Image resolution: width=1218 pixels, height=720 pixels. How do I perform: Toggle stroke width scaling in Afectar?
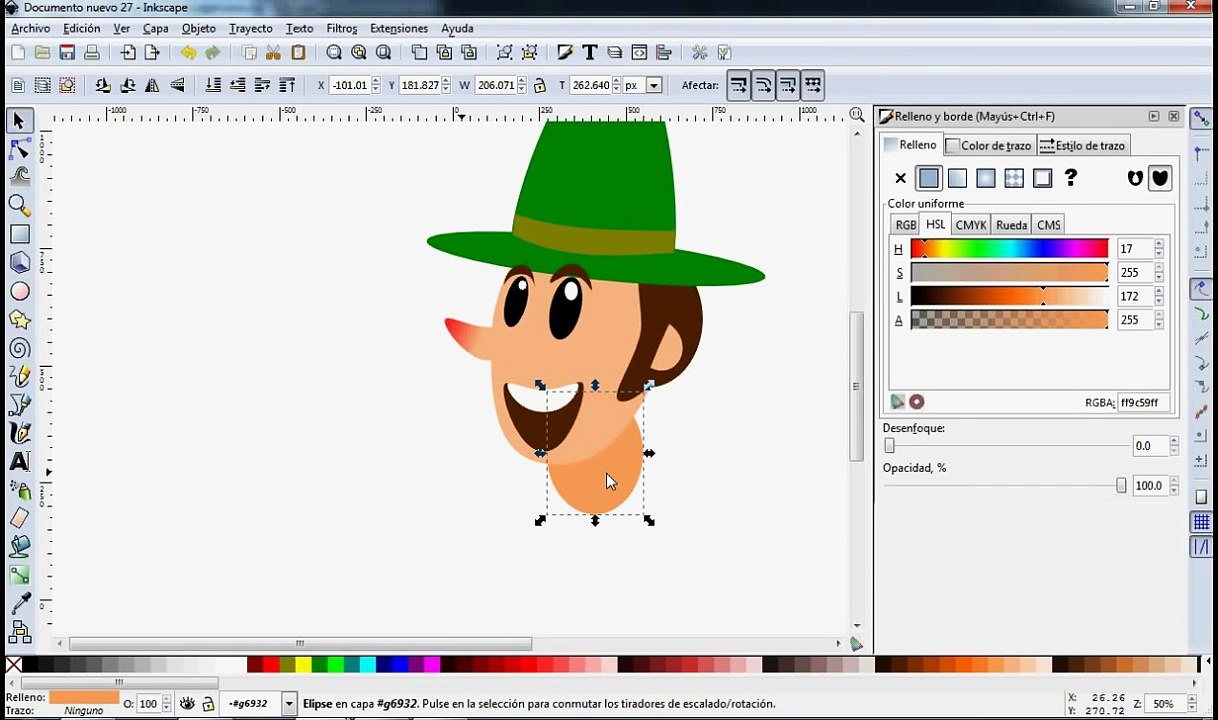[x=739, y=85]
